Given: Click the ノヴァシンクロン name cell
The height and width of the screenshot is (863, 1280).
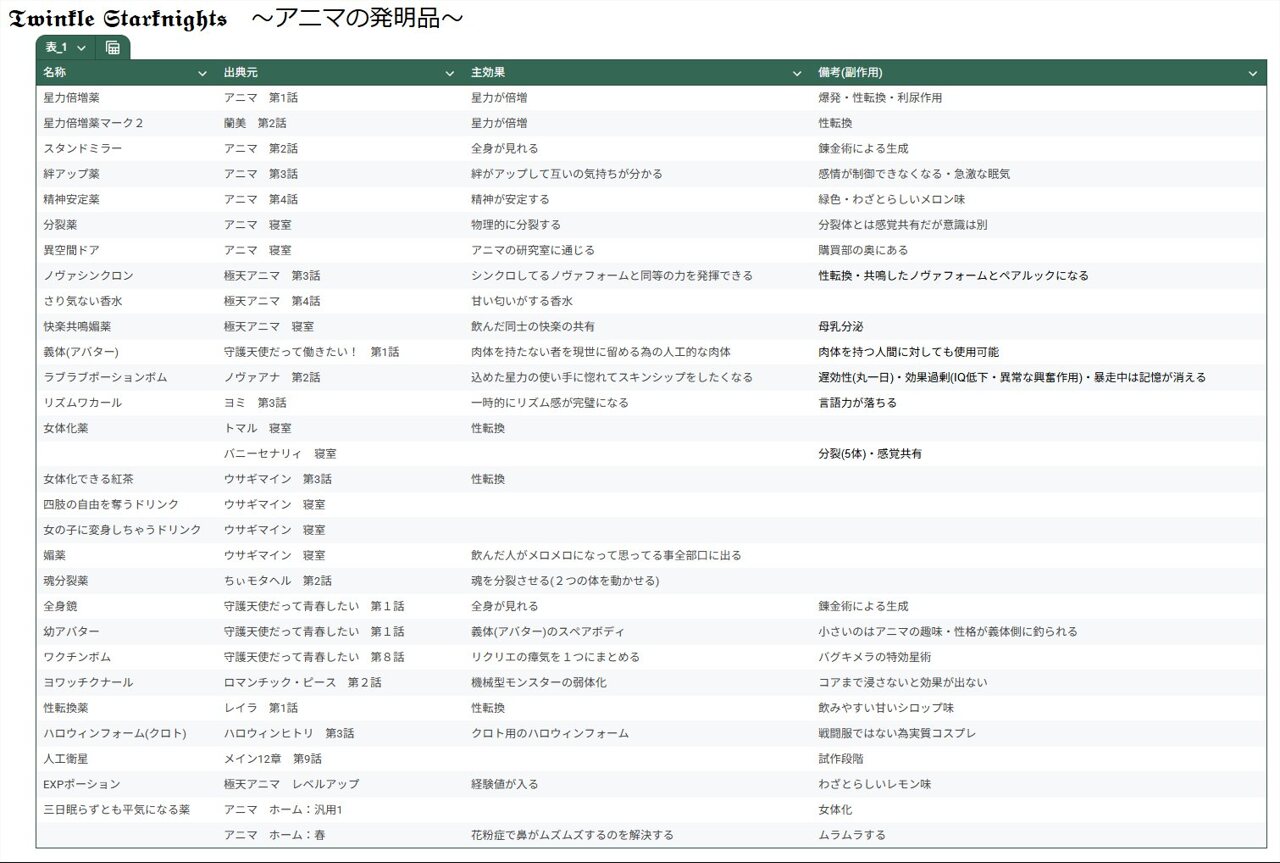Looking at the screenshot, I should [88, 276].
